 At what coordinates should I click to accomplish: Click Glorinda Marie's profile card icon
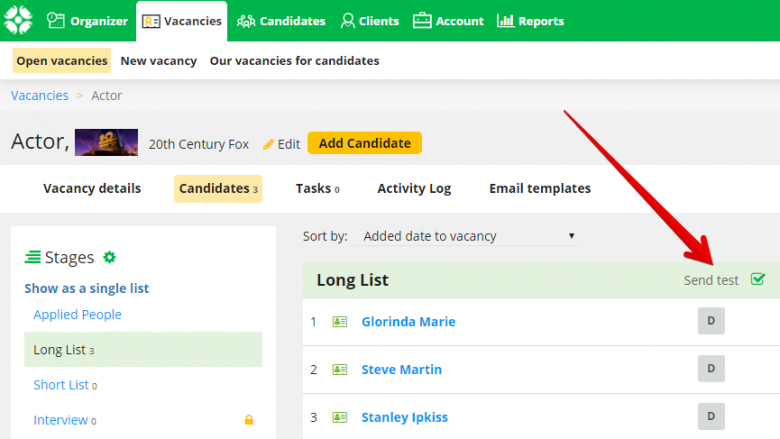(340, 322)
